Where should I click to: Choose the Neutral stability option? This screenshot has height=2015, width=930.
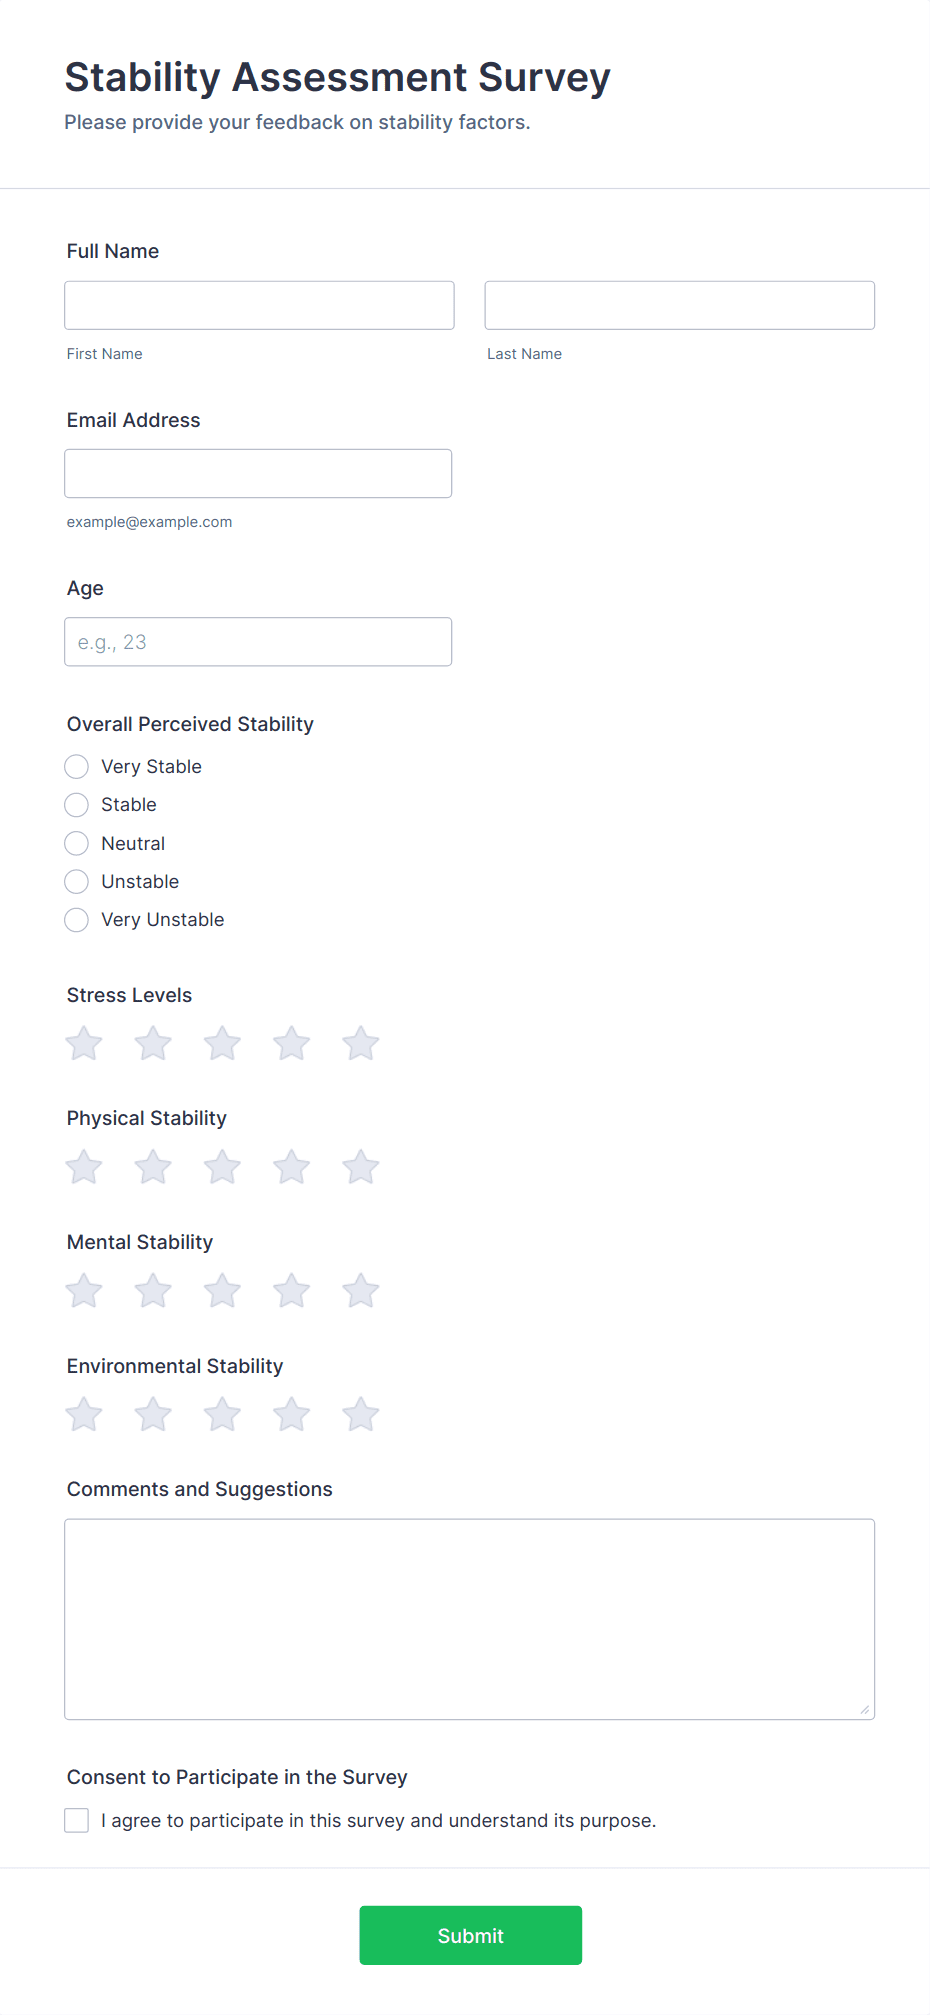[77, 844]
